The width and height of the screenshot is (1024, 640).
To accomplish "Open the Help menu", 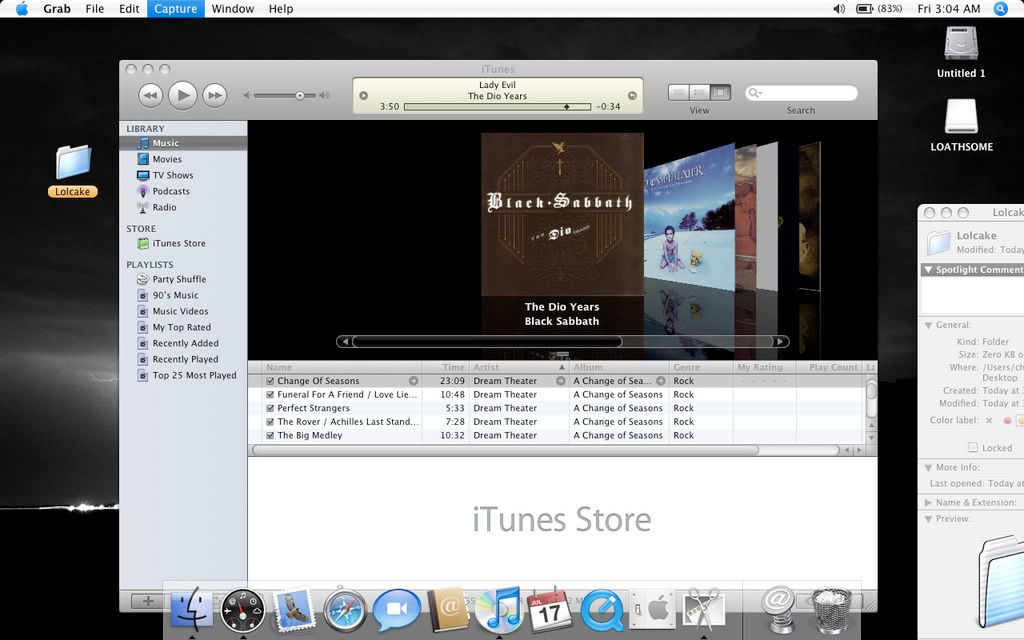I will pyautogui.click(x=281, y=8).
